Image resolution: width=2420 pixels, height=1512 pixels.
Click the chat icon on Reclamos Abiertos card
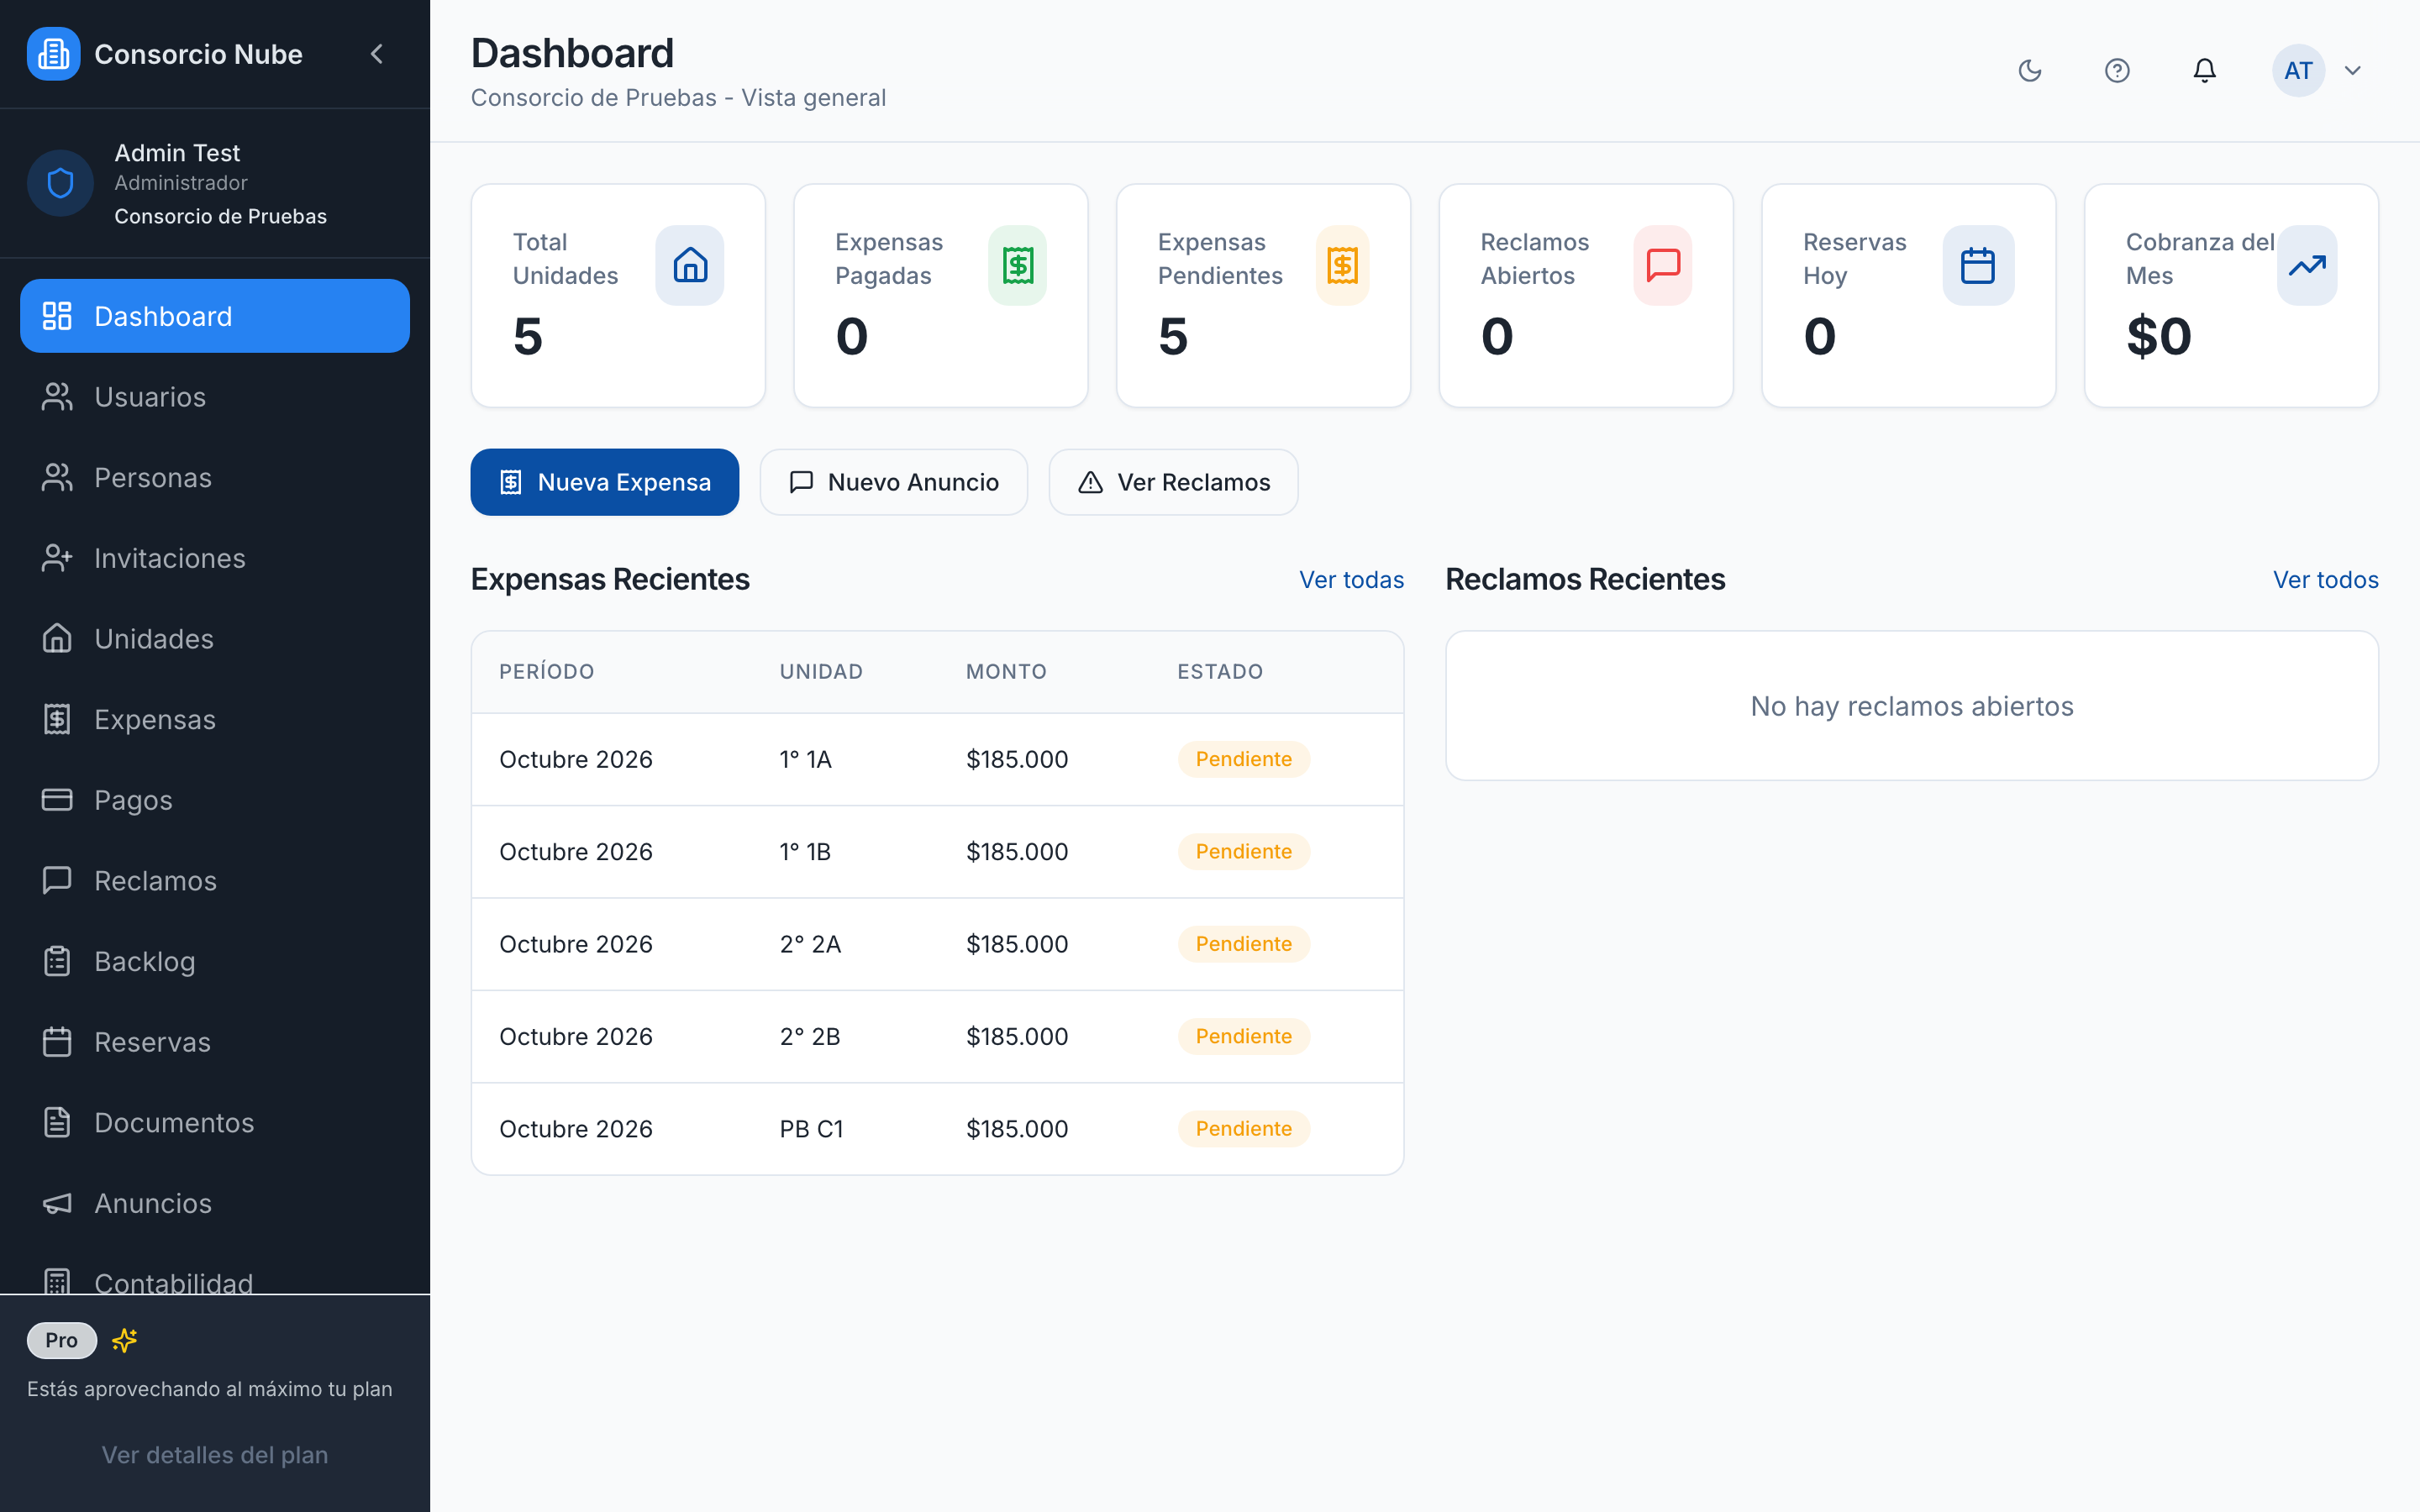1663,265
